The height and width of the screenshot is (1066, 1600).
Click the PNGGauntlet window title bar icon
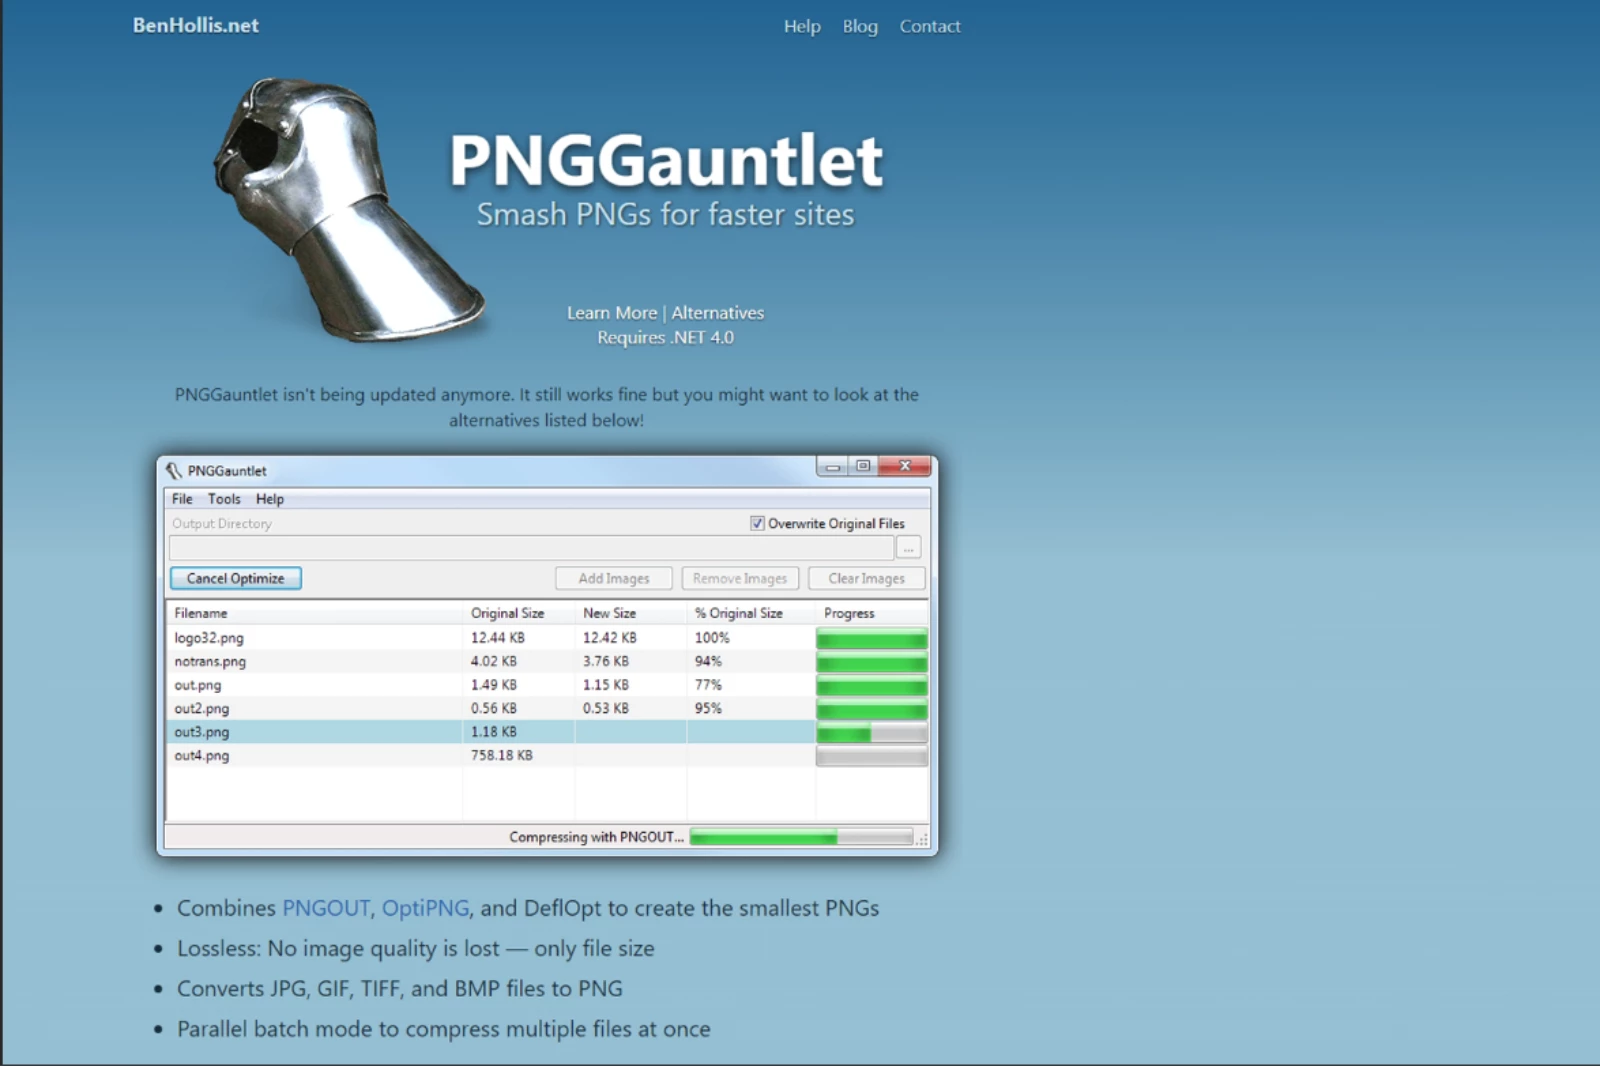pyautogui.click(x=174, y=471)
